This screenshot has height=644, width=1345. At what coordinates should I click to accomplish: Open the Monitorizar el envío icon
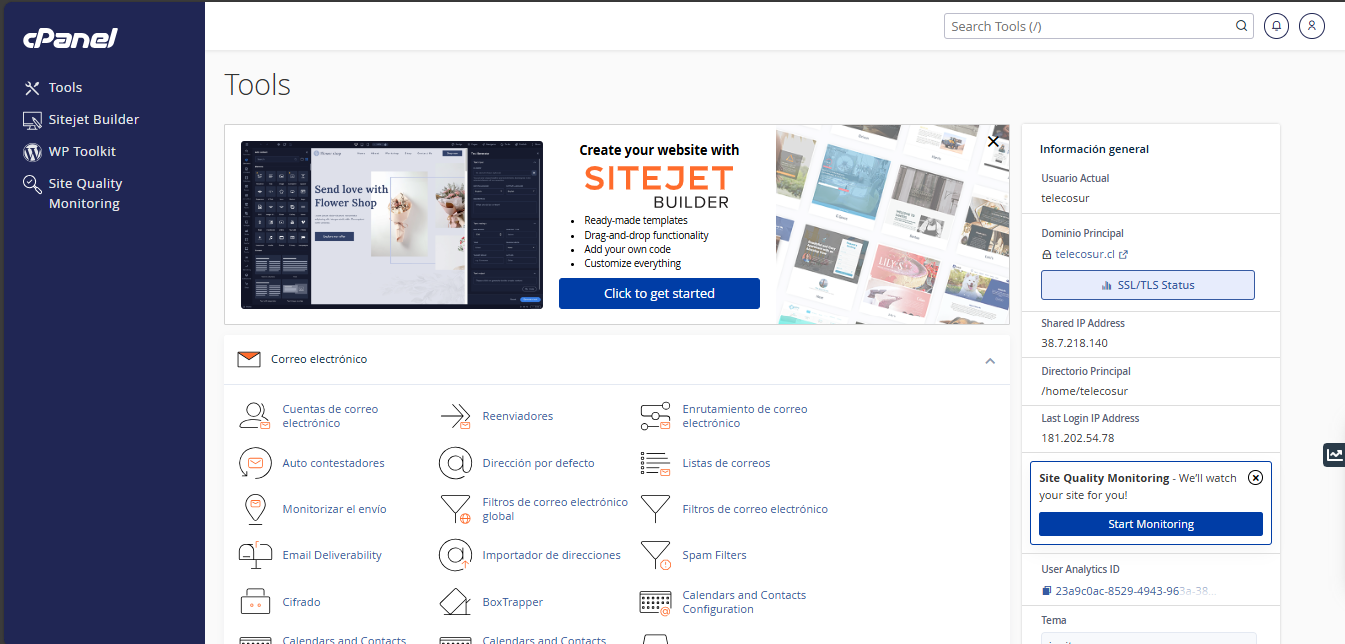(x=255, y=509)
